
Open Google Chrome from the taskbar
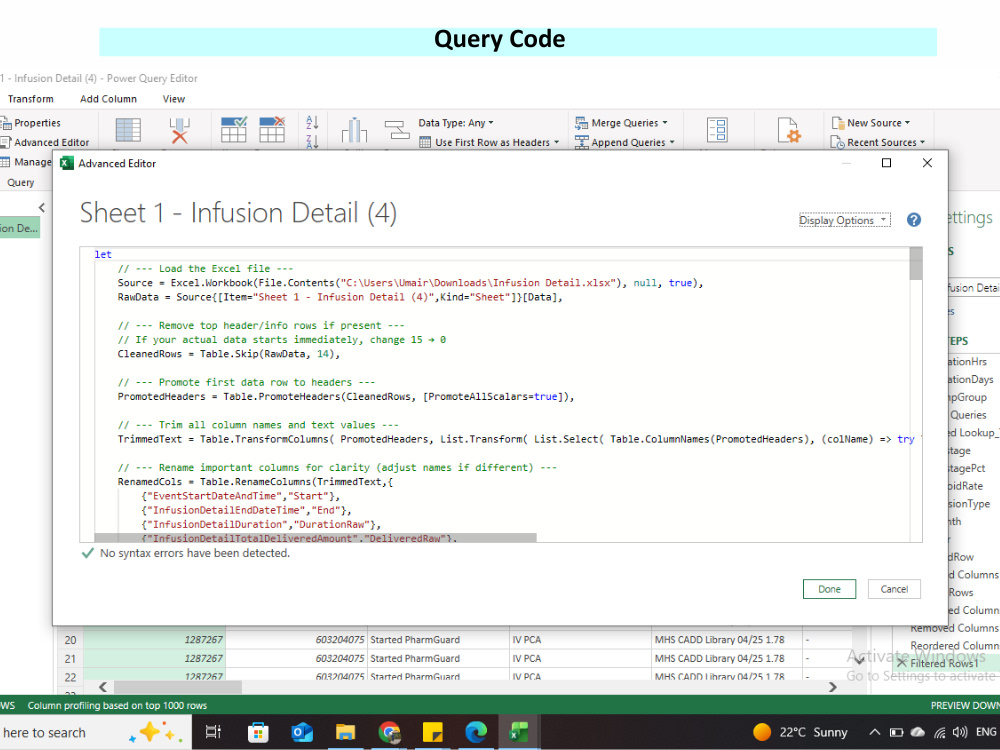tap(389, 732)
